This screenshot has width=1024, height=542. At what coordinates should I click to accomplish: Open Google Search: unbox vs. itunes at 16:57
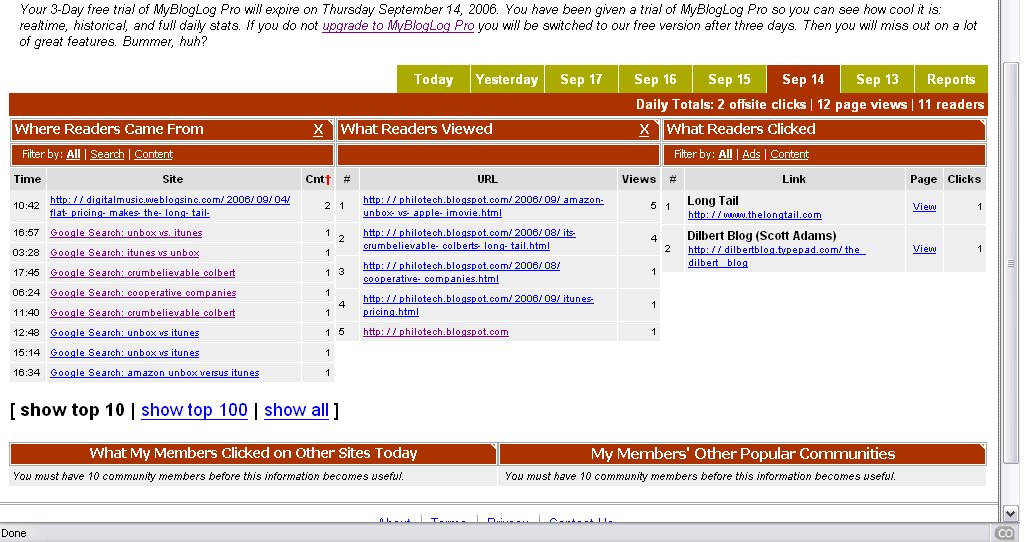click(x=126, y=232)
